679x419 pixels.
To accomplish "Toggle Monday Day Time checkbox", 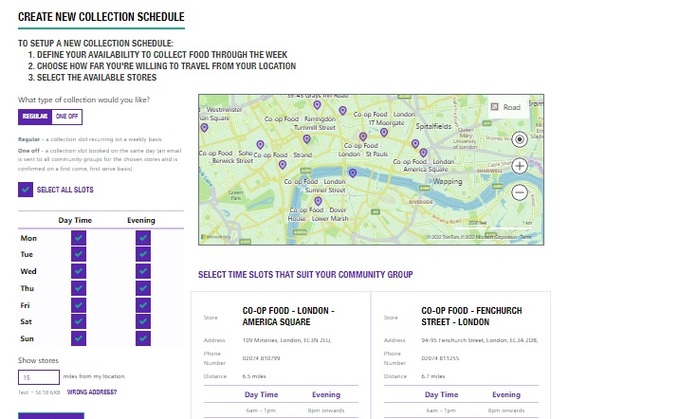I will pyautogui.click(x=78, y=238).
